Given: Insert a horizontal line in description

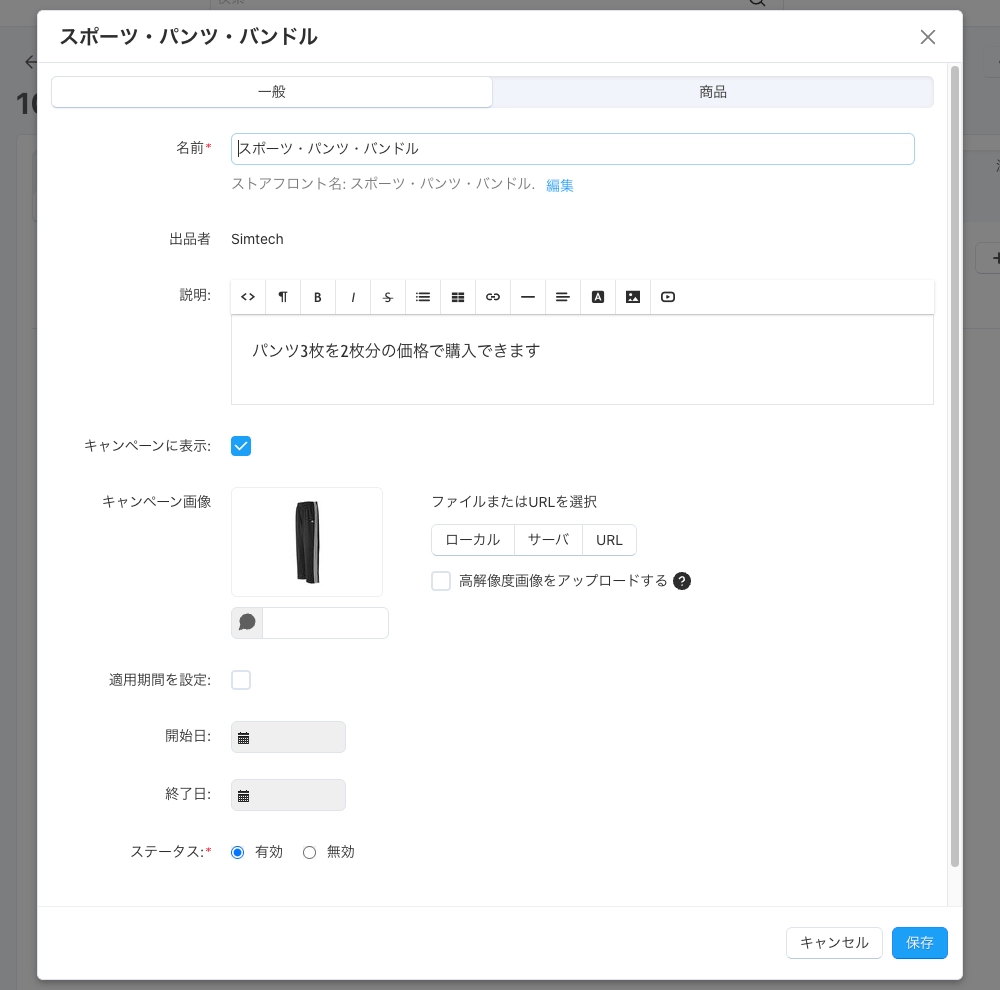Looking at the screenshot, I should [x=528, y=297].
